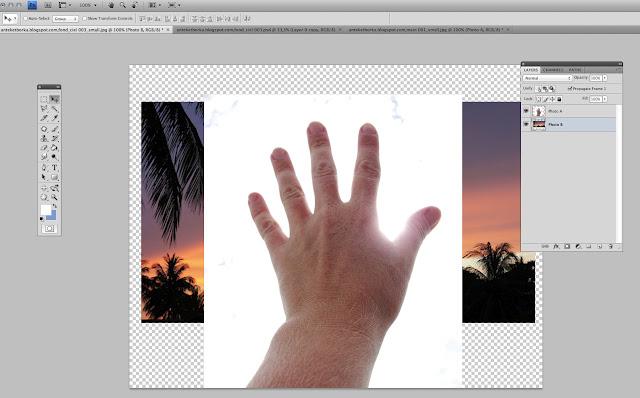Screen dimensions: 640x398
Task: Swap foreground and background colors
Action: tap(54, 206)
